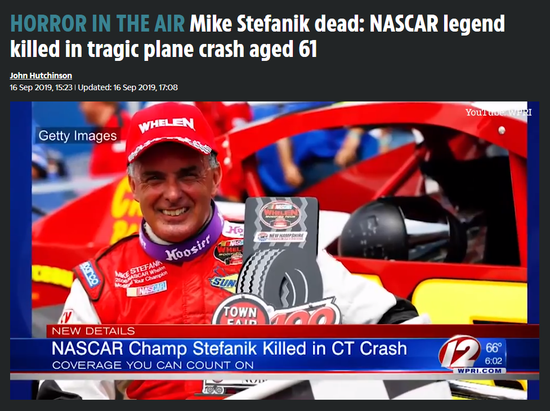The height and width of the screenshot is (411, 550).
Task: Click the 66° temperature readout
Action: click(x=494, y=348)
